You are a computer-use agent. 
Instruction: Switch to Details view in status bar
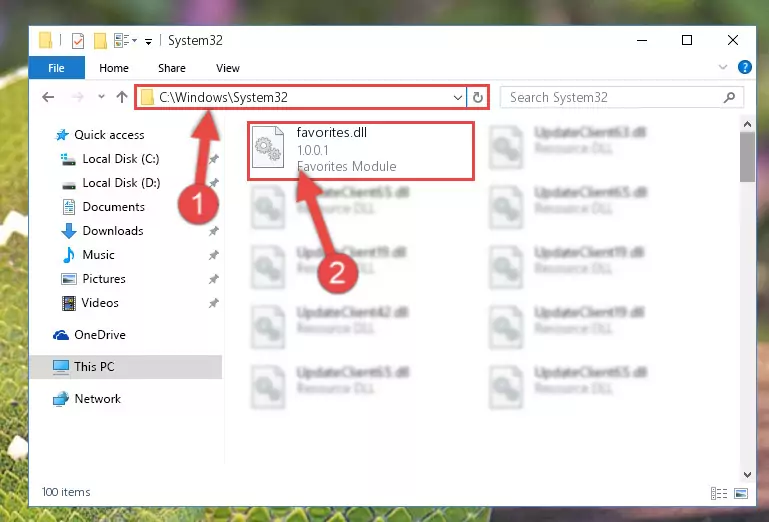pos(719,493)
